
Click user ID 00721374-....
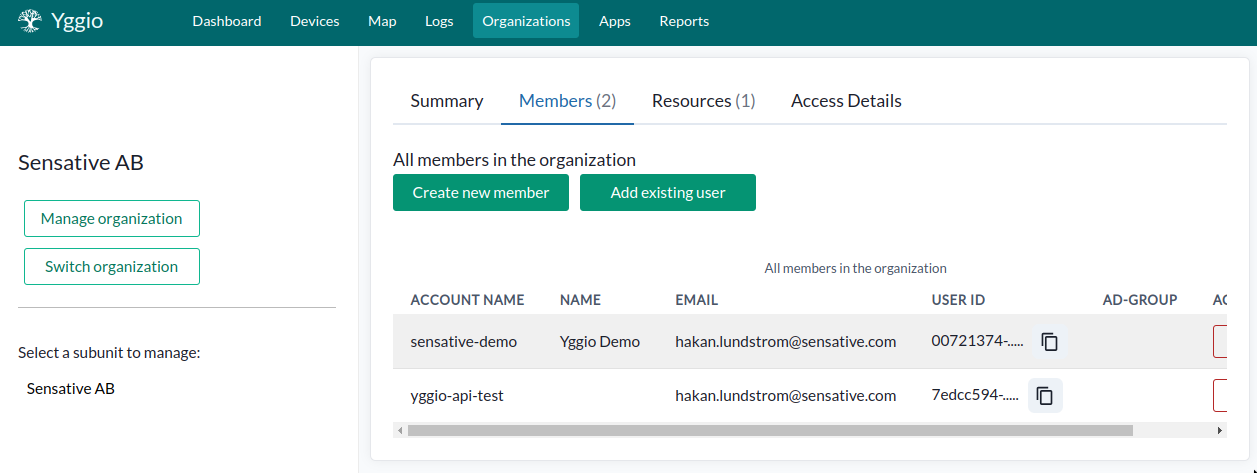click(x=977, y=342)
